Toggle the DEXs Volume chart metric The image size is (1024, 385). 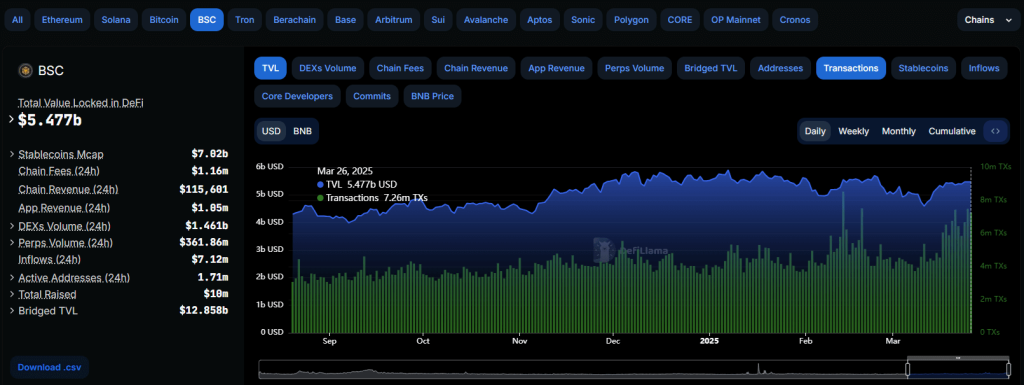point(328,68)
